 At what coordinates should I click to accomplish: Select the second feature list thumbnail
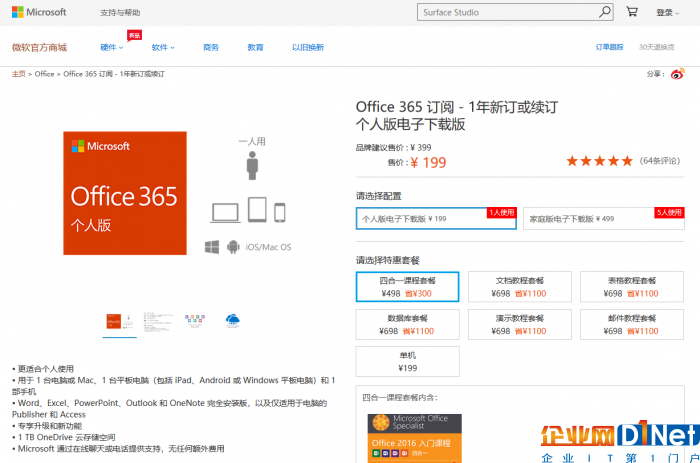tap(158, 321)
